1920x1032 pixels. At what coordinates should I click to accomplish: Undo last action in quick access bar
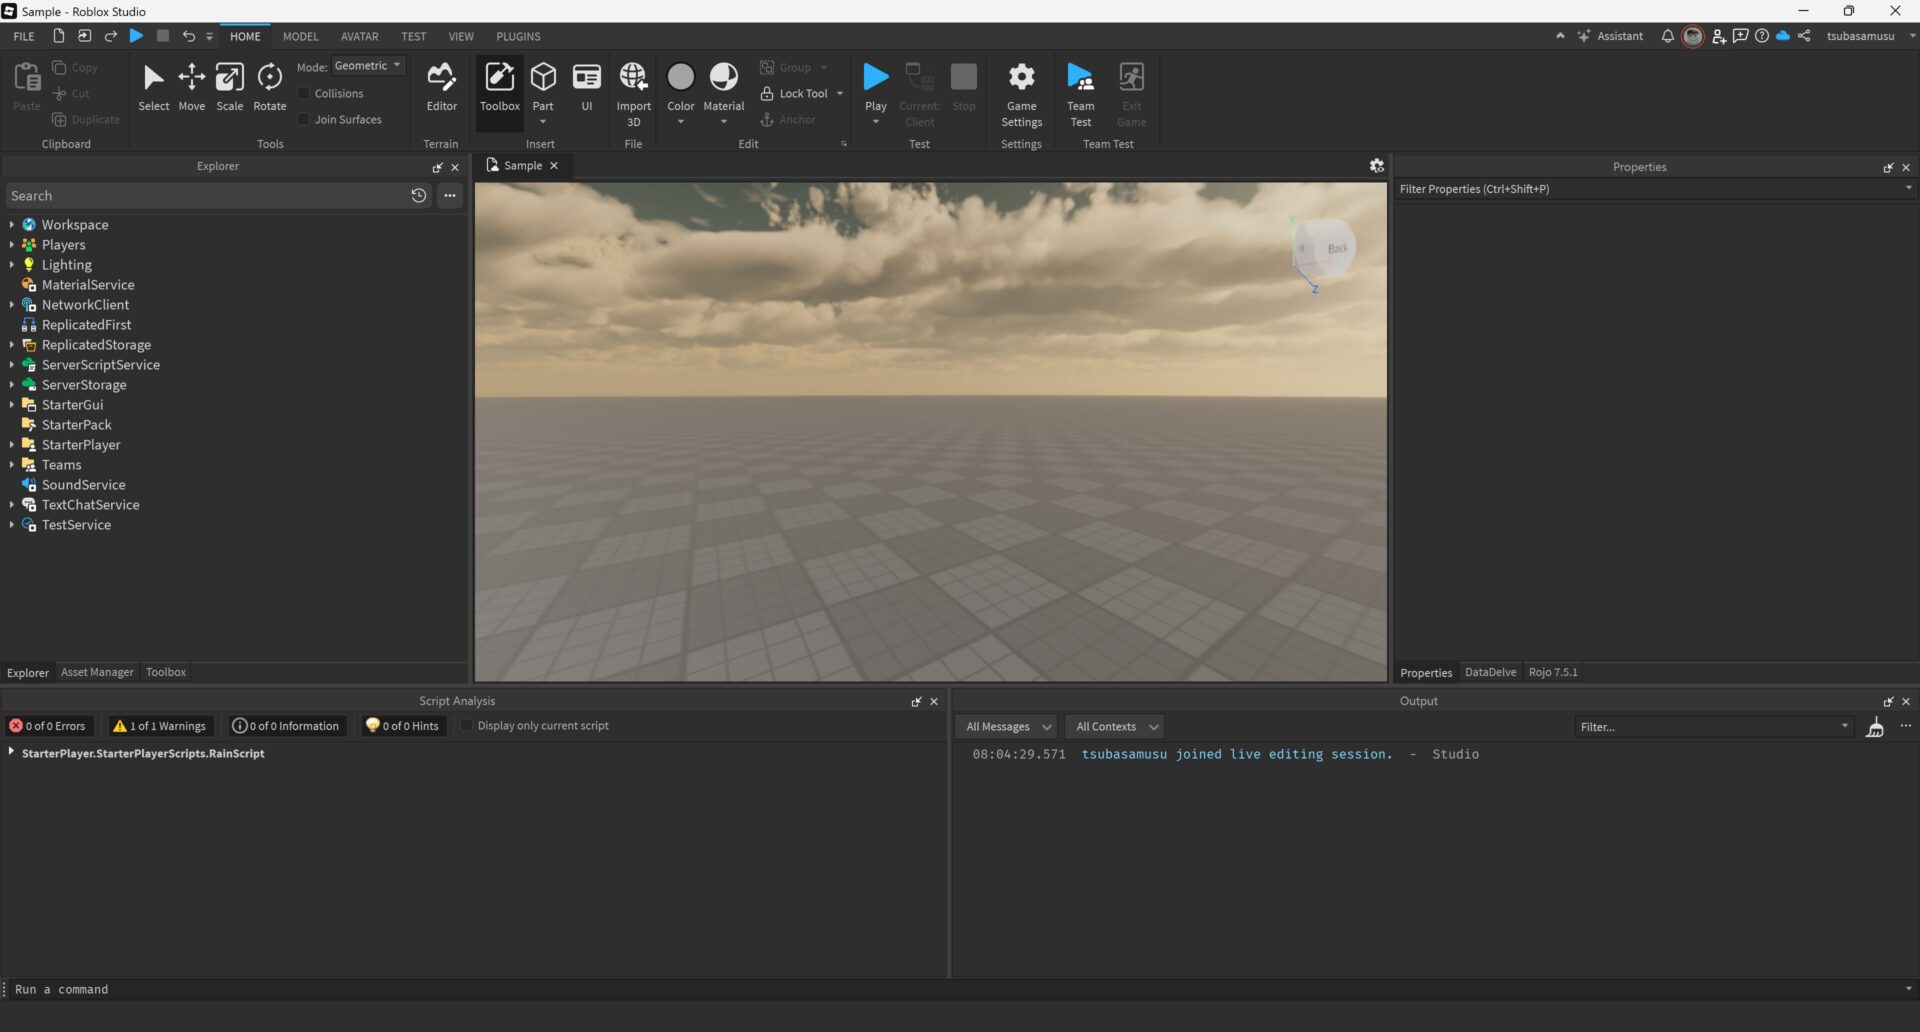[x=188, y=36]
